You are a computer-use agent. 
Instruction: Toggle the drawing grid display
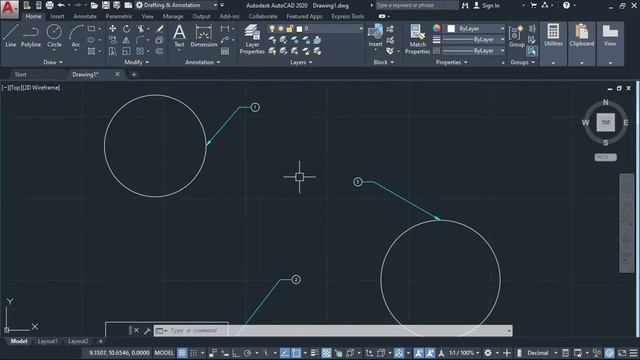click(x=182, y=353)
